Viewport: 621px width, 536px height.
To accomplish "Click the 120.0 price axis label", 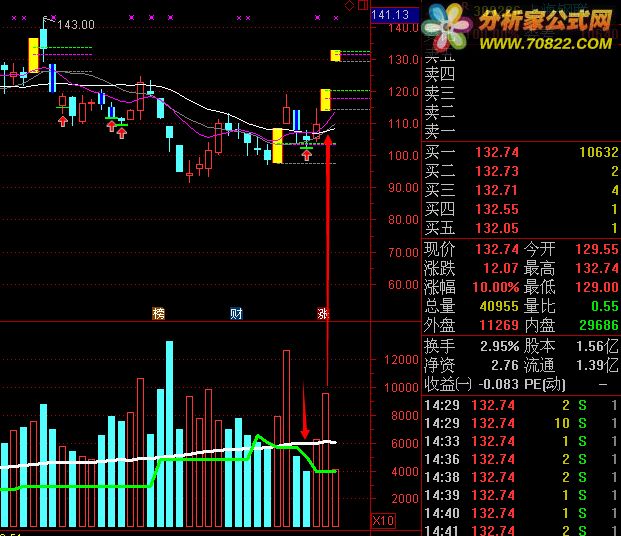I will [403, 92].
